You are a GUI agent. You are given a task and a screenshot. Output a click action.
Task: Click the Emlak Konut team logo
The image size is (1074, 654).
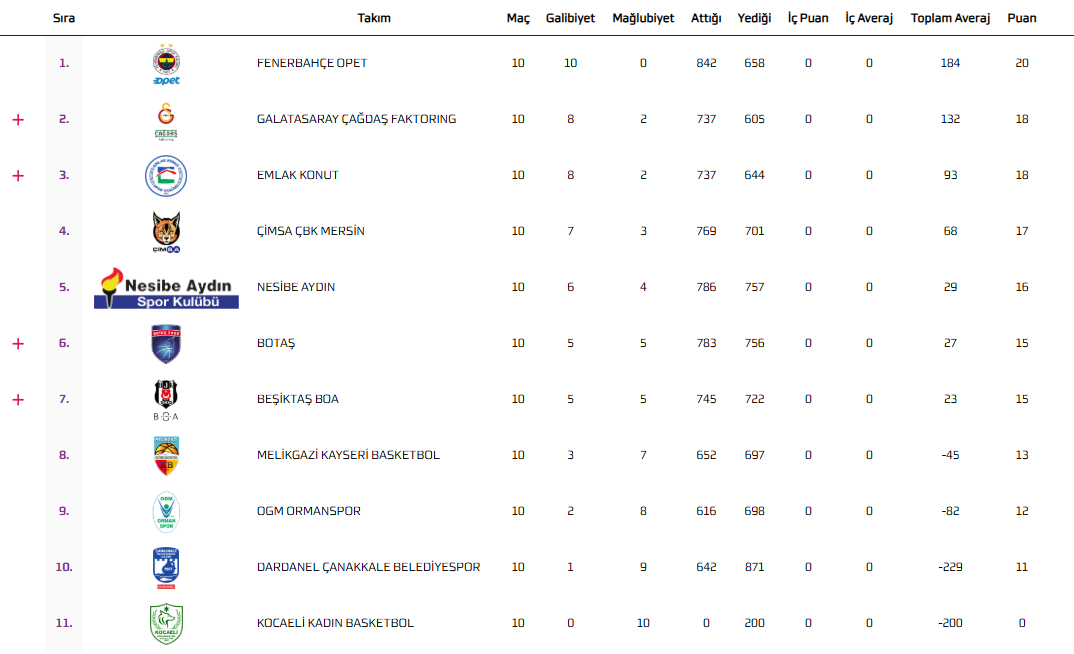(166, 176)
